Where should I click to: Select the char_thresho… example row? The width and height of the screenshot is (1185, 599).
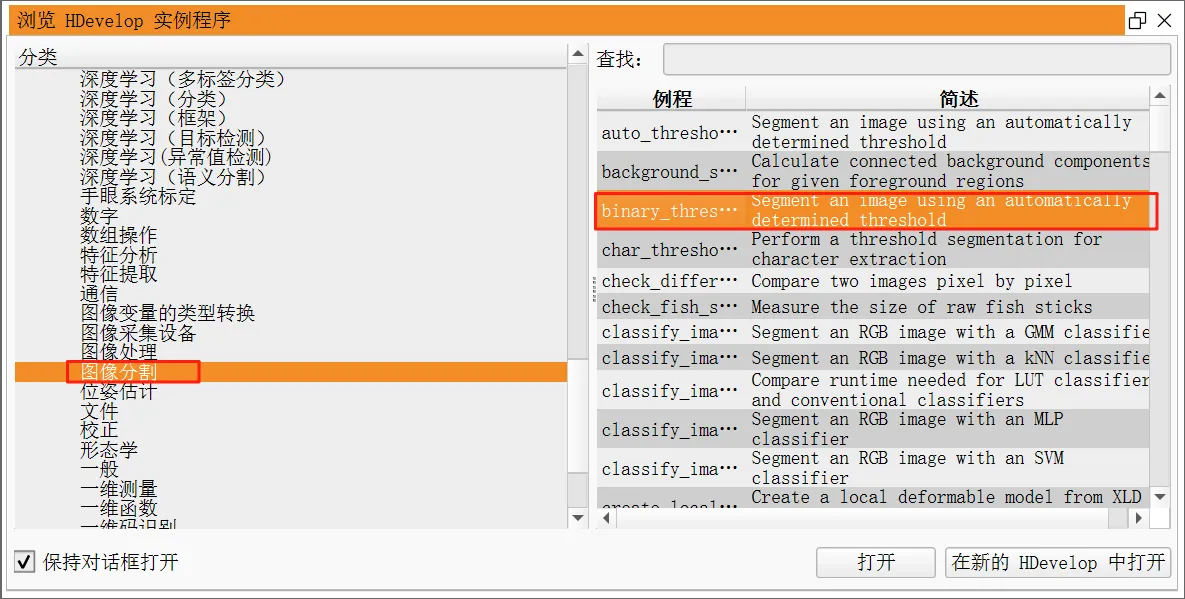click(x=873, y=249)
